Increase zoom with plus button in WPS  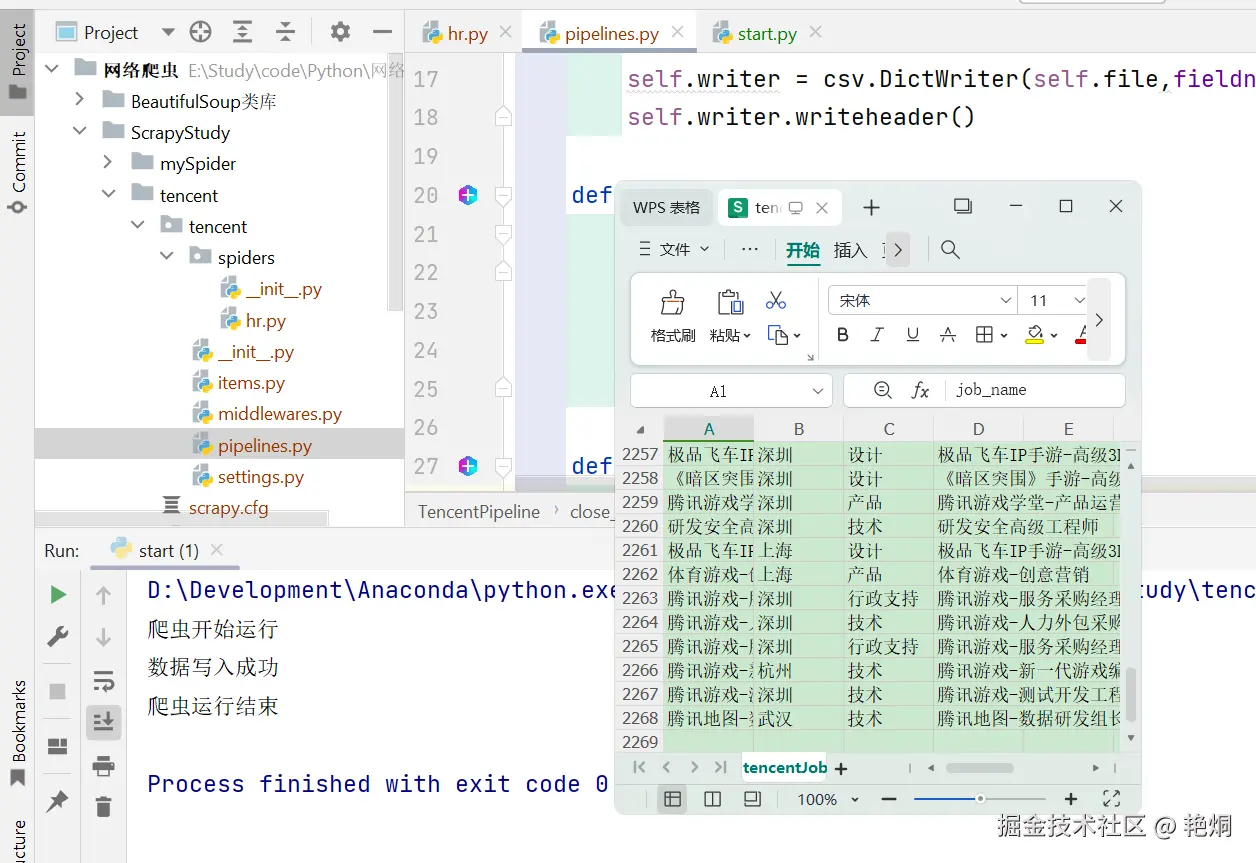(x=1071, y=799)
